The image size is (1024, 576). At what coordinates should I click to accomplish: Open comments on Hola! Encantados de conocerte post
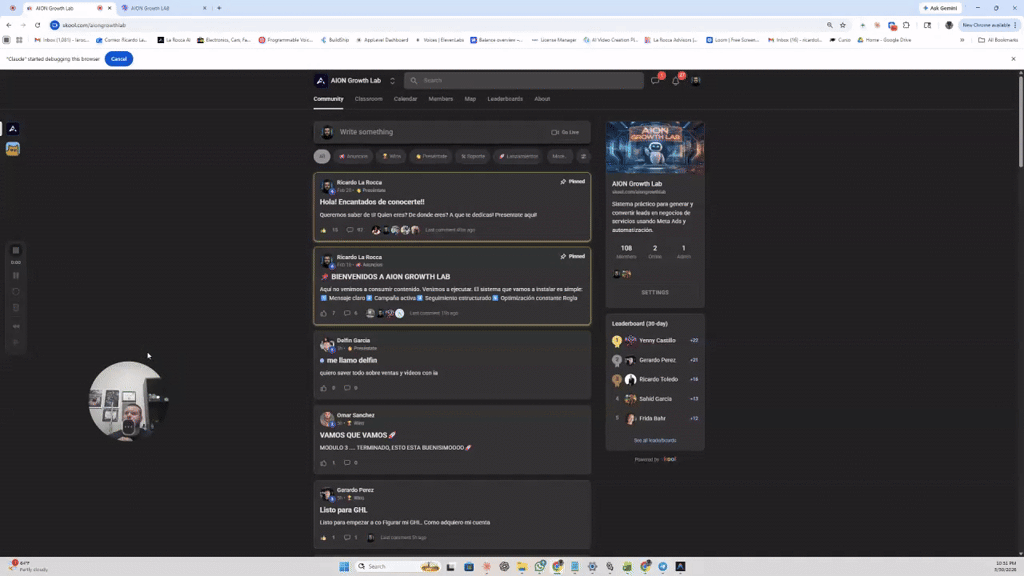click(x=350, y=230)
